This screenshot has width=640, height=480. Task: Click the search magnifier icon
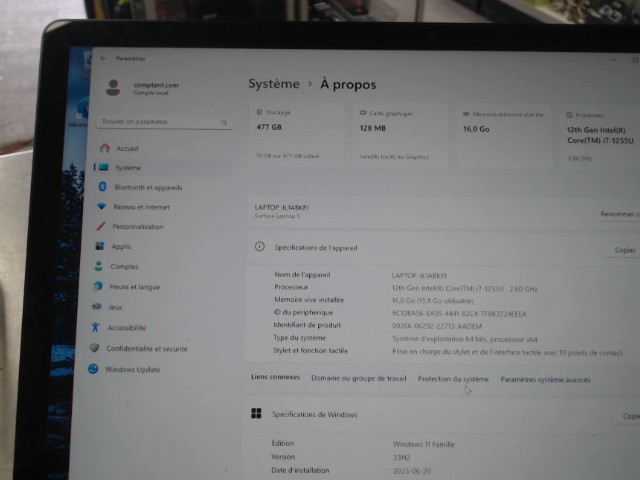click(224, 122)
